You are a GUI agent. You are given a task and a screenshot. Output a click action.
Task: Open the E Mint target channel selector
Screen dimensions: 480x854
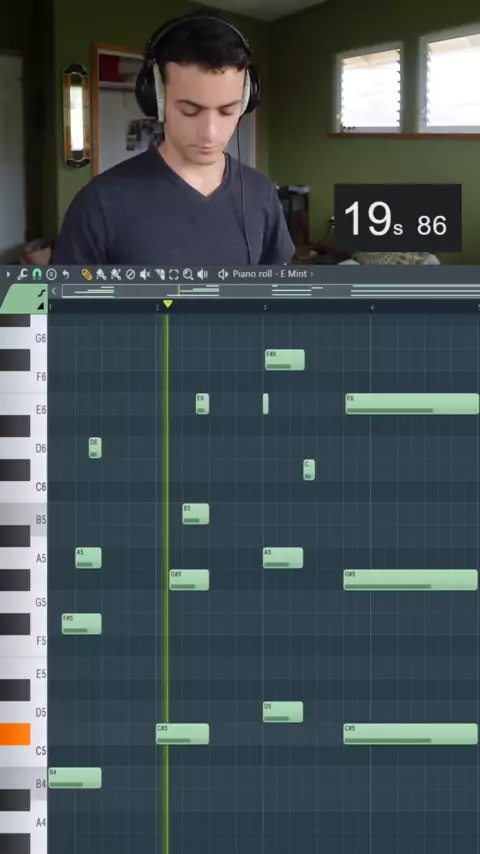(295, 274)
